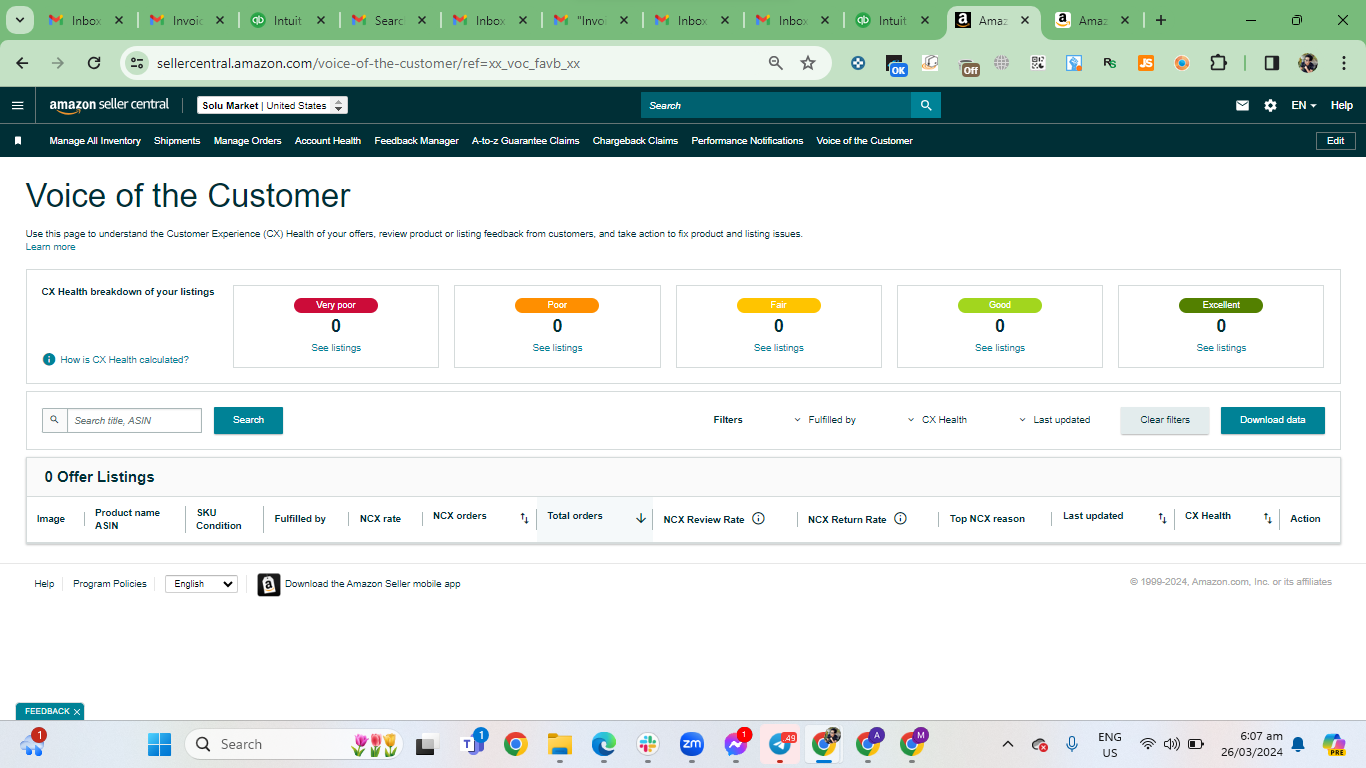The height and width of the screenshot is (768, 1366).
Task: Show hidden system tray icons
Action: (1008, 744)
